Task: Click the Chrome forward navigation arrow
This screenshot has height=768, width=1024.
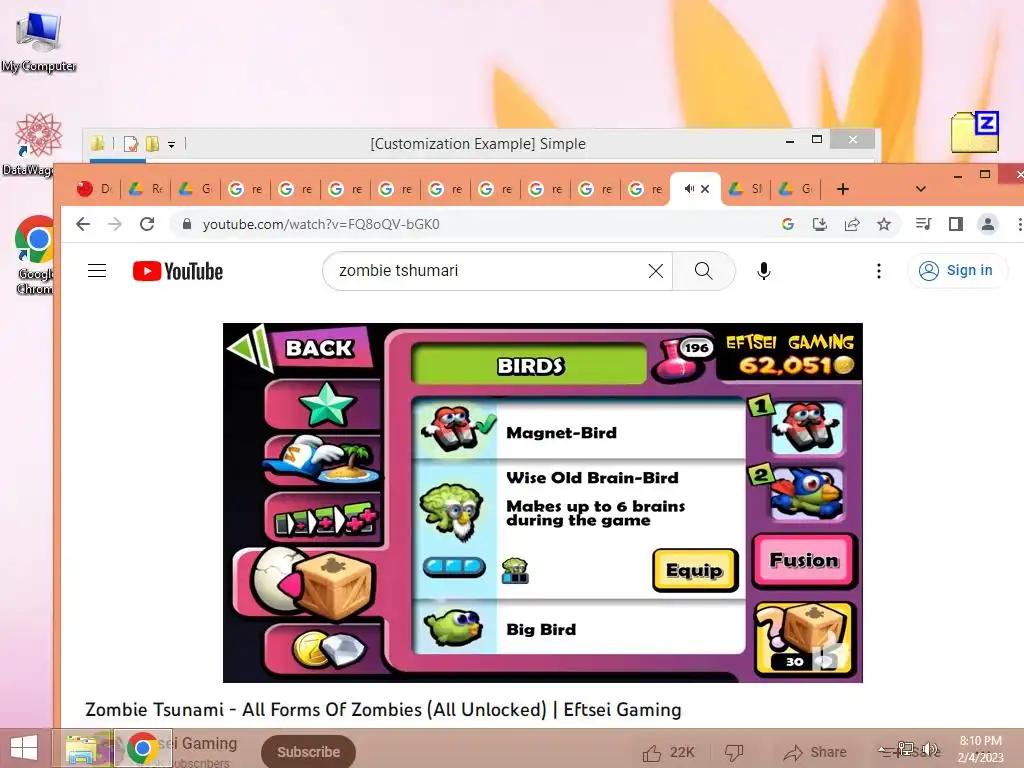Action: 115,224
